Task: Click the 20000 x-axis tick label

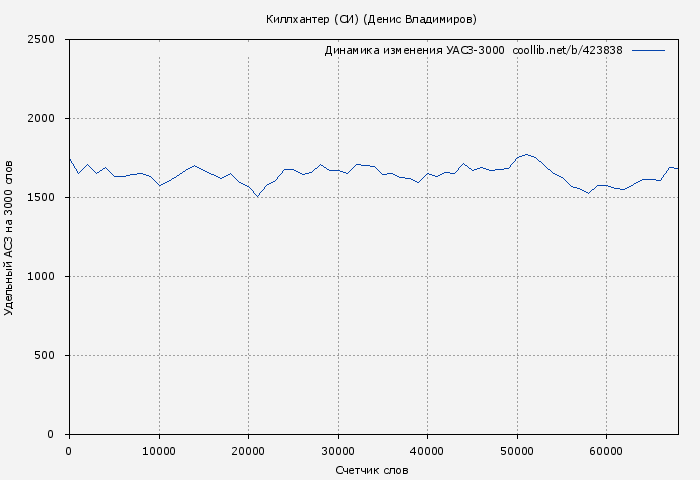Action: point(248,451)
